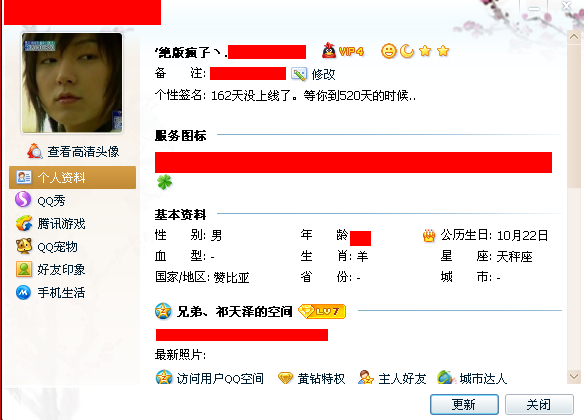Click the green four-leaf clover service icon
The image size is (584, 420).
164,182
